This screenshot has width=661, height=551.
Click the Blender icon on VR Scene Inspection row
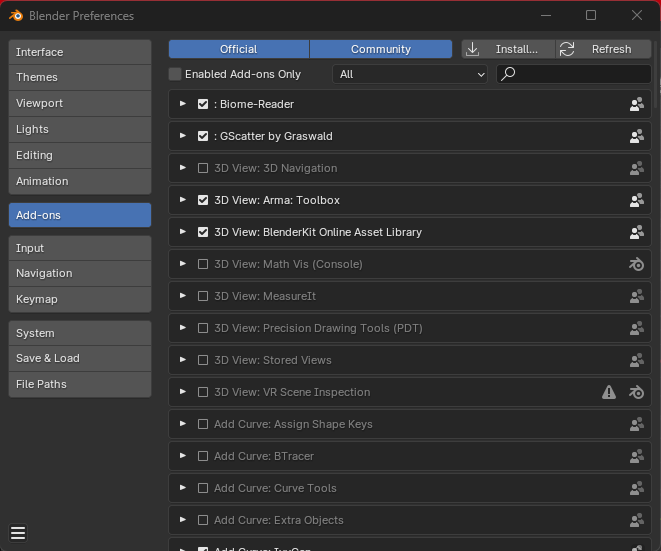click(636, 392)
